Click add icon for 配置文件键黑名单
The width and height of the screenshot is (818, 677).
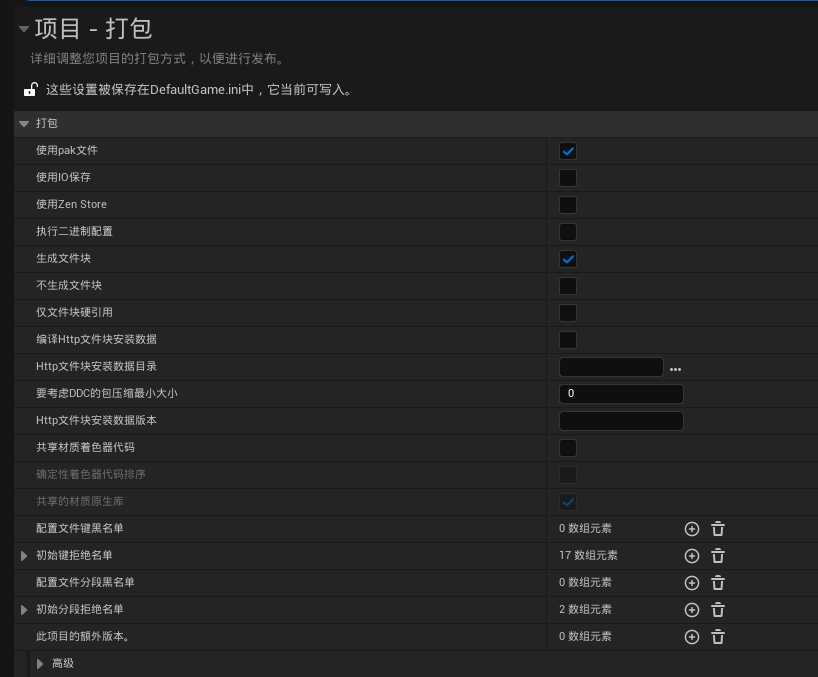pos(691,528)
